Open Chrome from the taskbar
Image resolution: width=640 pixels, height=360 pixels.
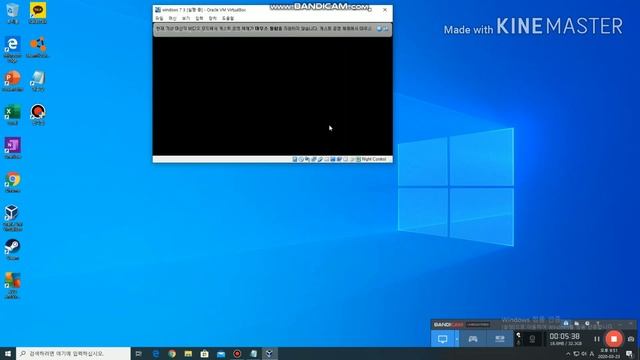click(x=172, y=353)
